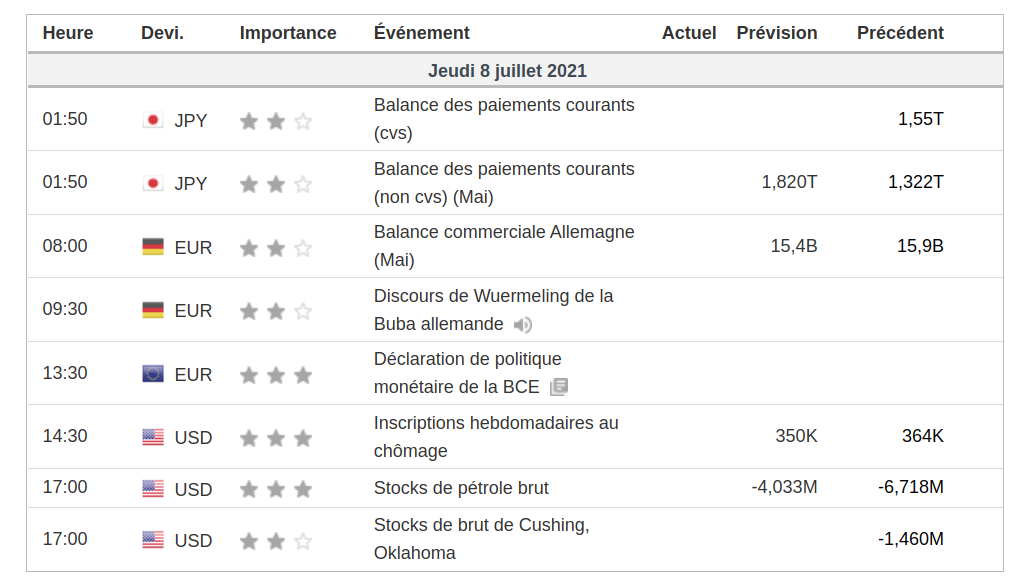1025x576 pixels.
Task: Click the document icon beside BCE declaration
Action: tap(559, 387)
